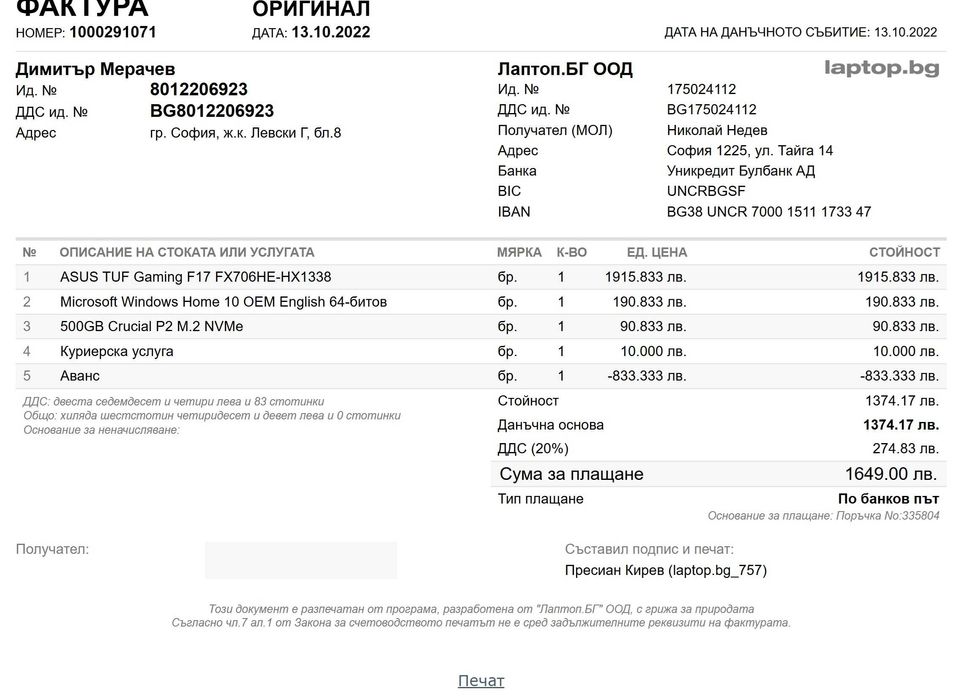Select the Общо amount in words line
Image resolution: width=972 pixels, height=699 pixels.
coord(212,416)
